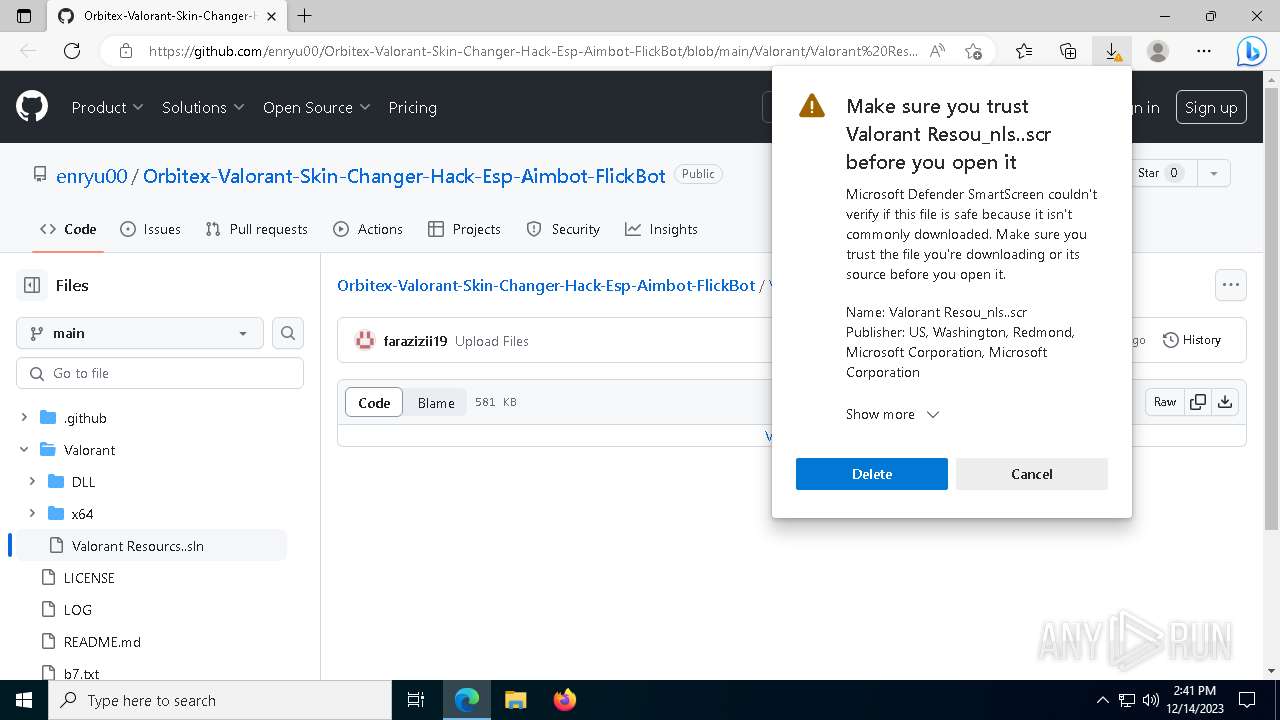Click the Sign up button
Image resolution: width=1280 pixels, height=720 pixels.
pyautogui.click(x=1211, y=107)
